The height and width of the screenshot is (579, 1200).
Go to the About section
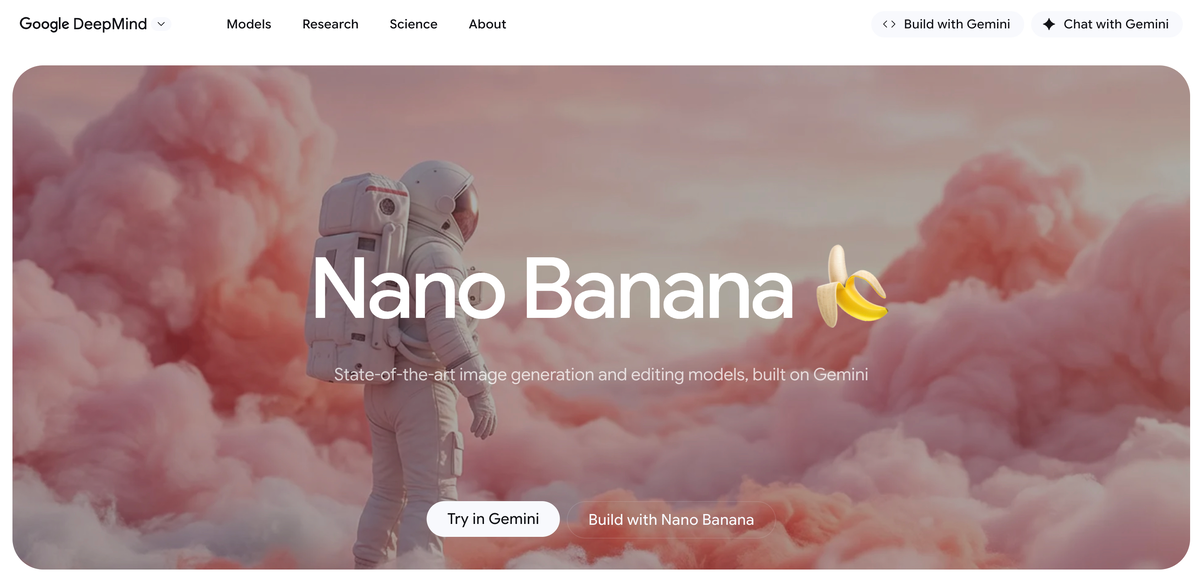pos(487,24)
